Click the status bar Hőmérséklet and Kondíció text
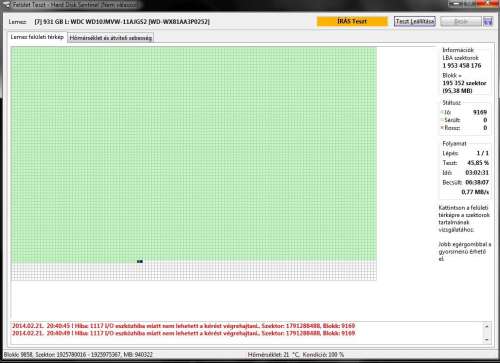 click(296, 355)
